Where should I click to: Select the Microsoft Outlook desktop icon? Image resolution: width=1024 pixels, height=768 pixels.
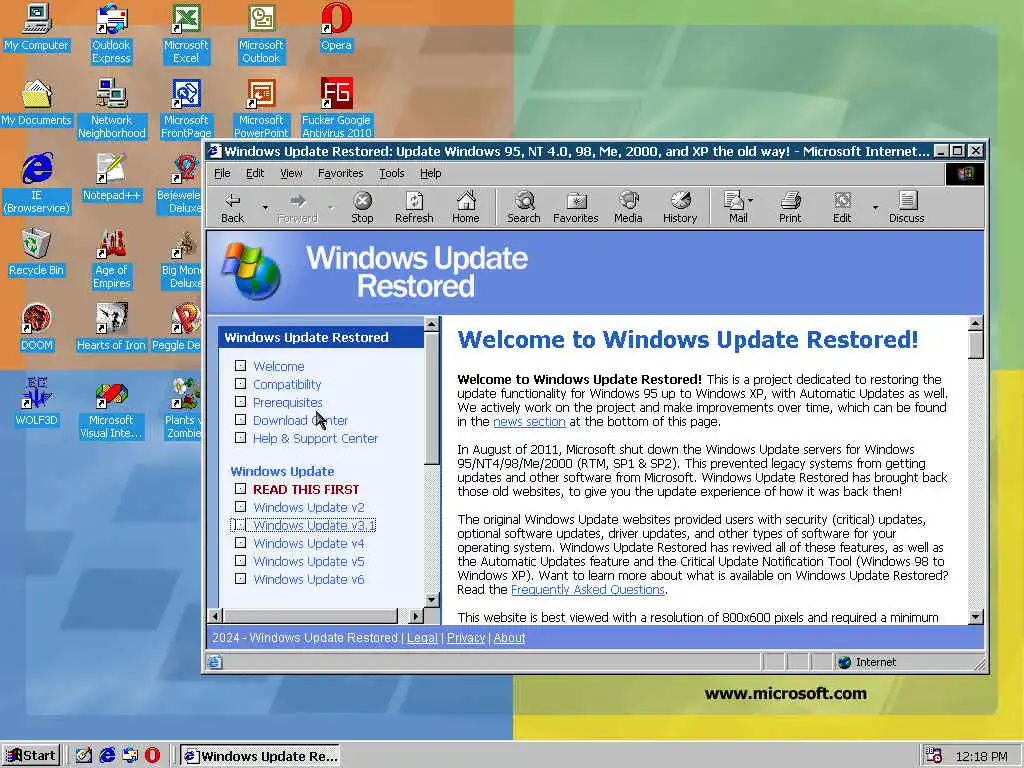(x=261, y=34)
